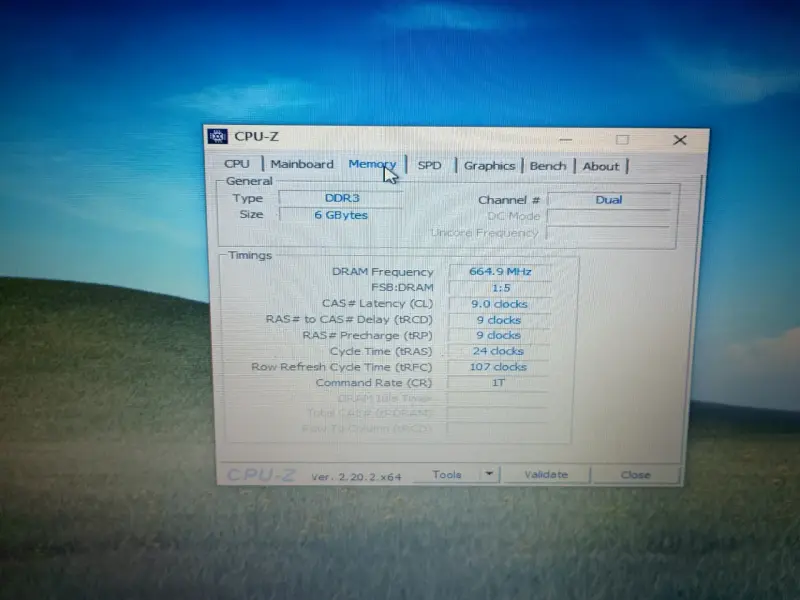Viewport: 800px width, 600px height.
Task: Select the Memory tab
Action: coord(372,164)
